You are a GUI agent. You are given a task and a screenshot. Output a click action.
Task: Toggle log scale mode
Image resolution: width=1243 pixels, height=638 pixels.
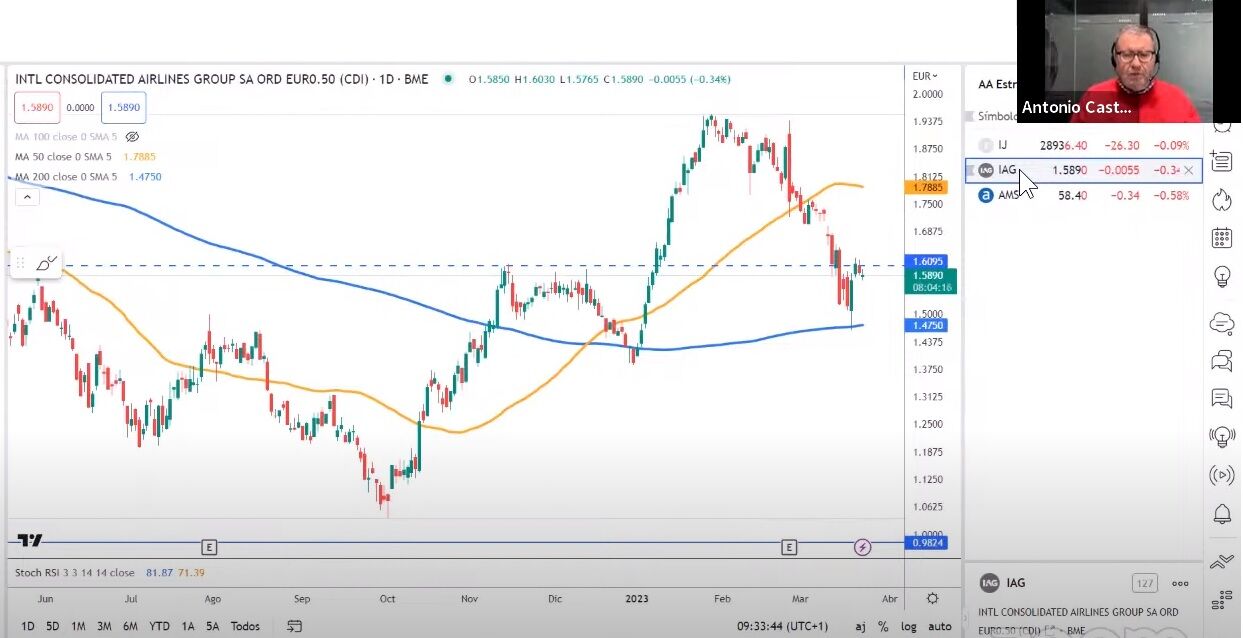point(908,626)
